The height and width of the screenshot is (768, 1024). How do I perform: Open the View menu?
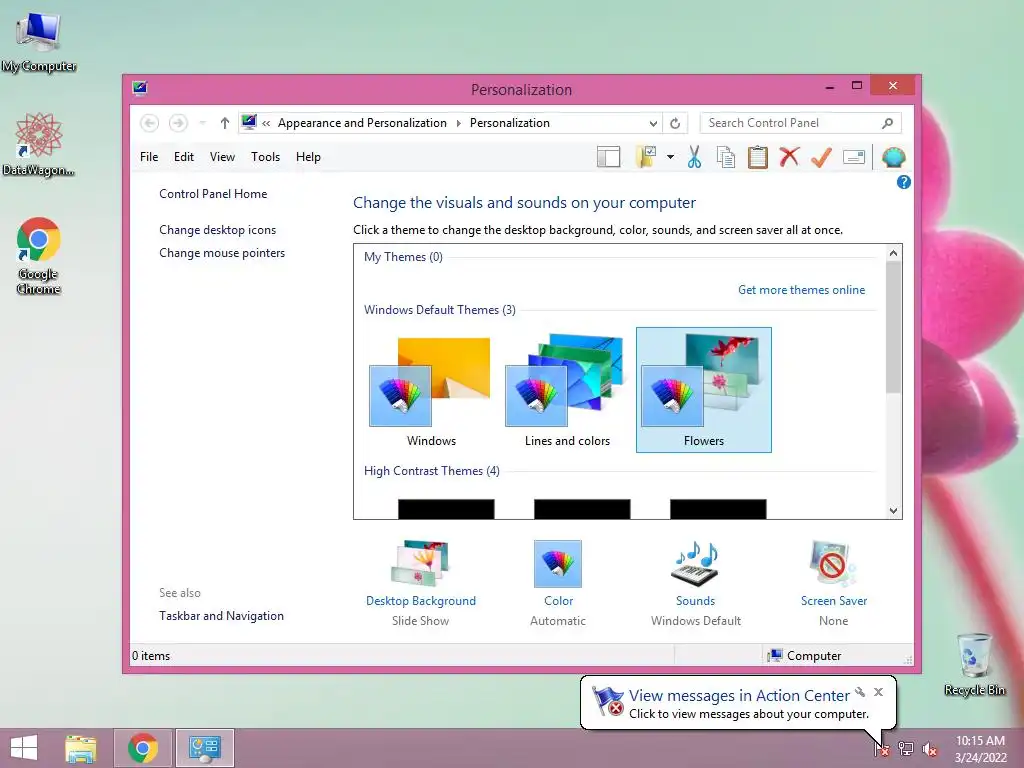(222, 157)
